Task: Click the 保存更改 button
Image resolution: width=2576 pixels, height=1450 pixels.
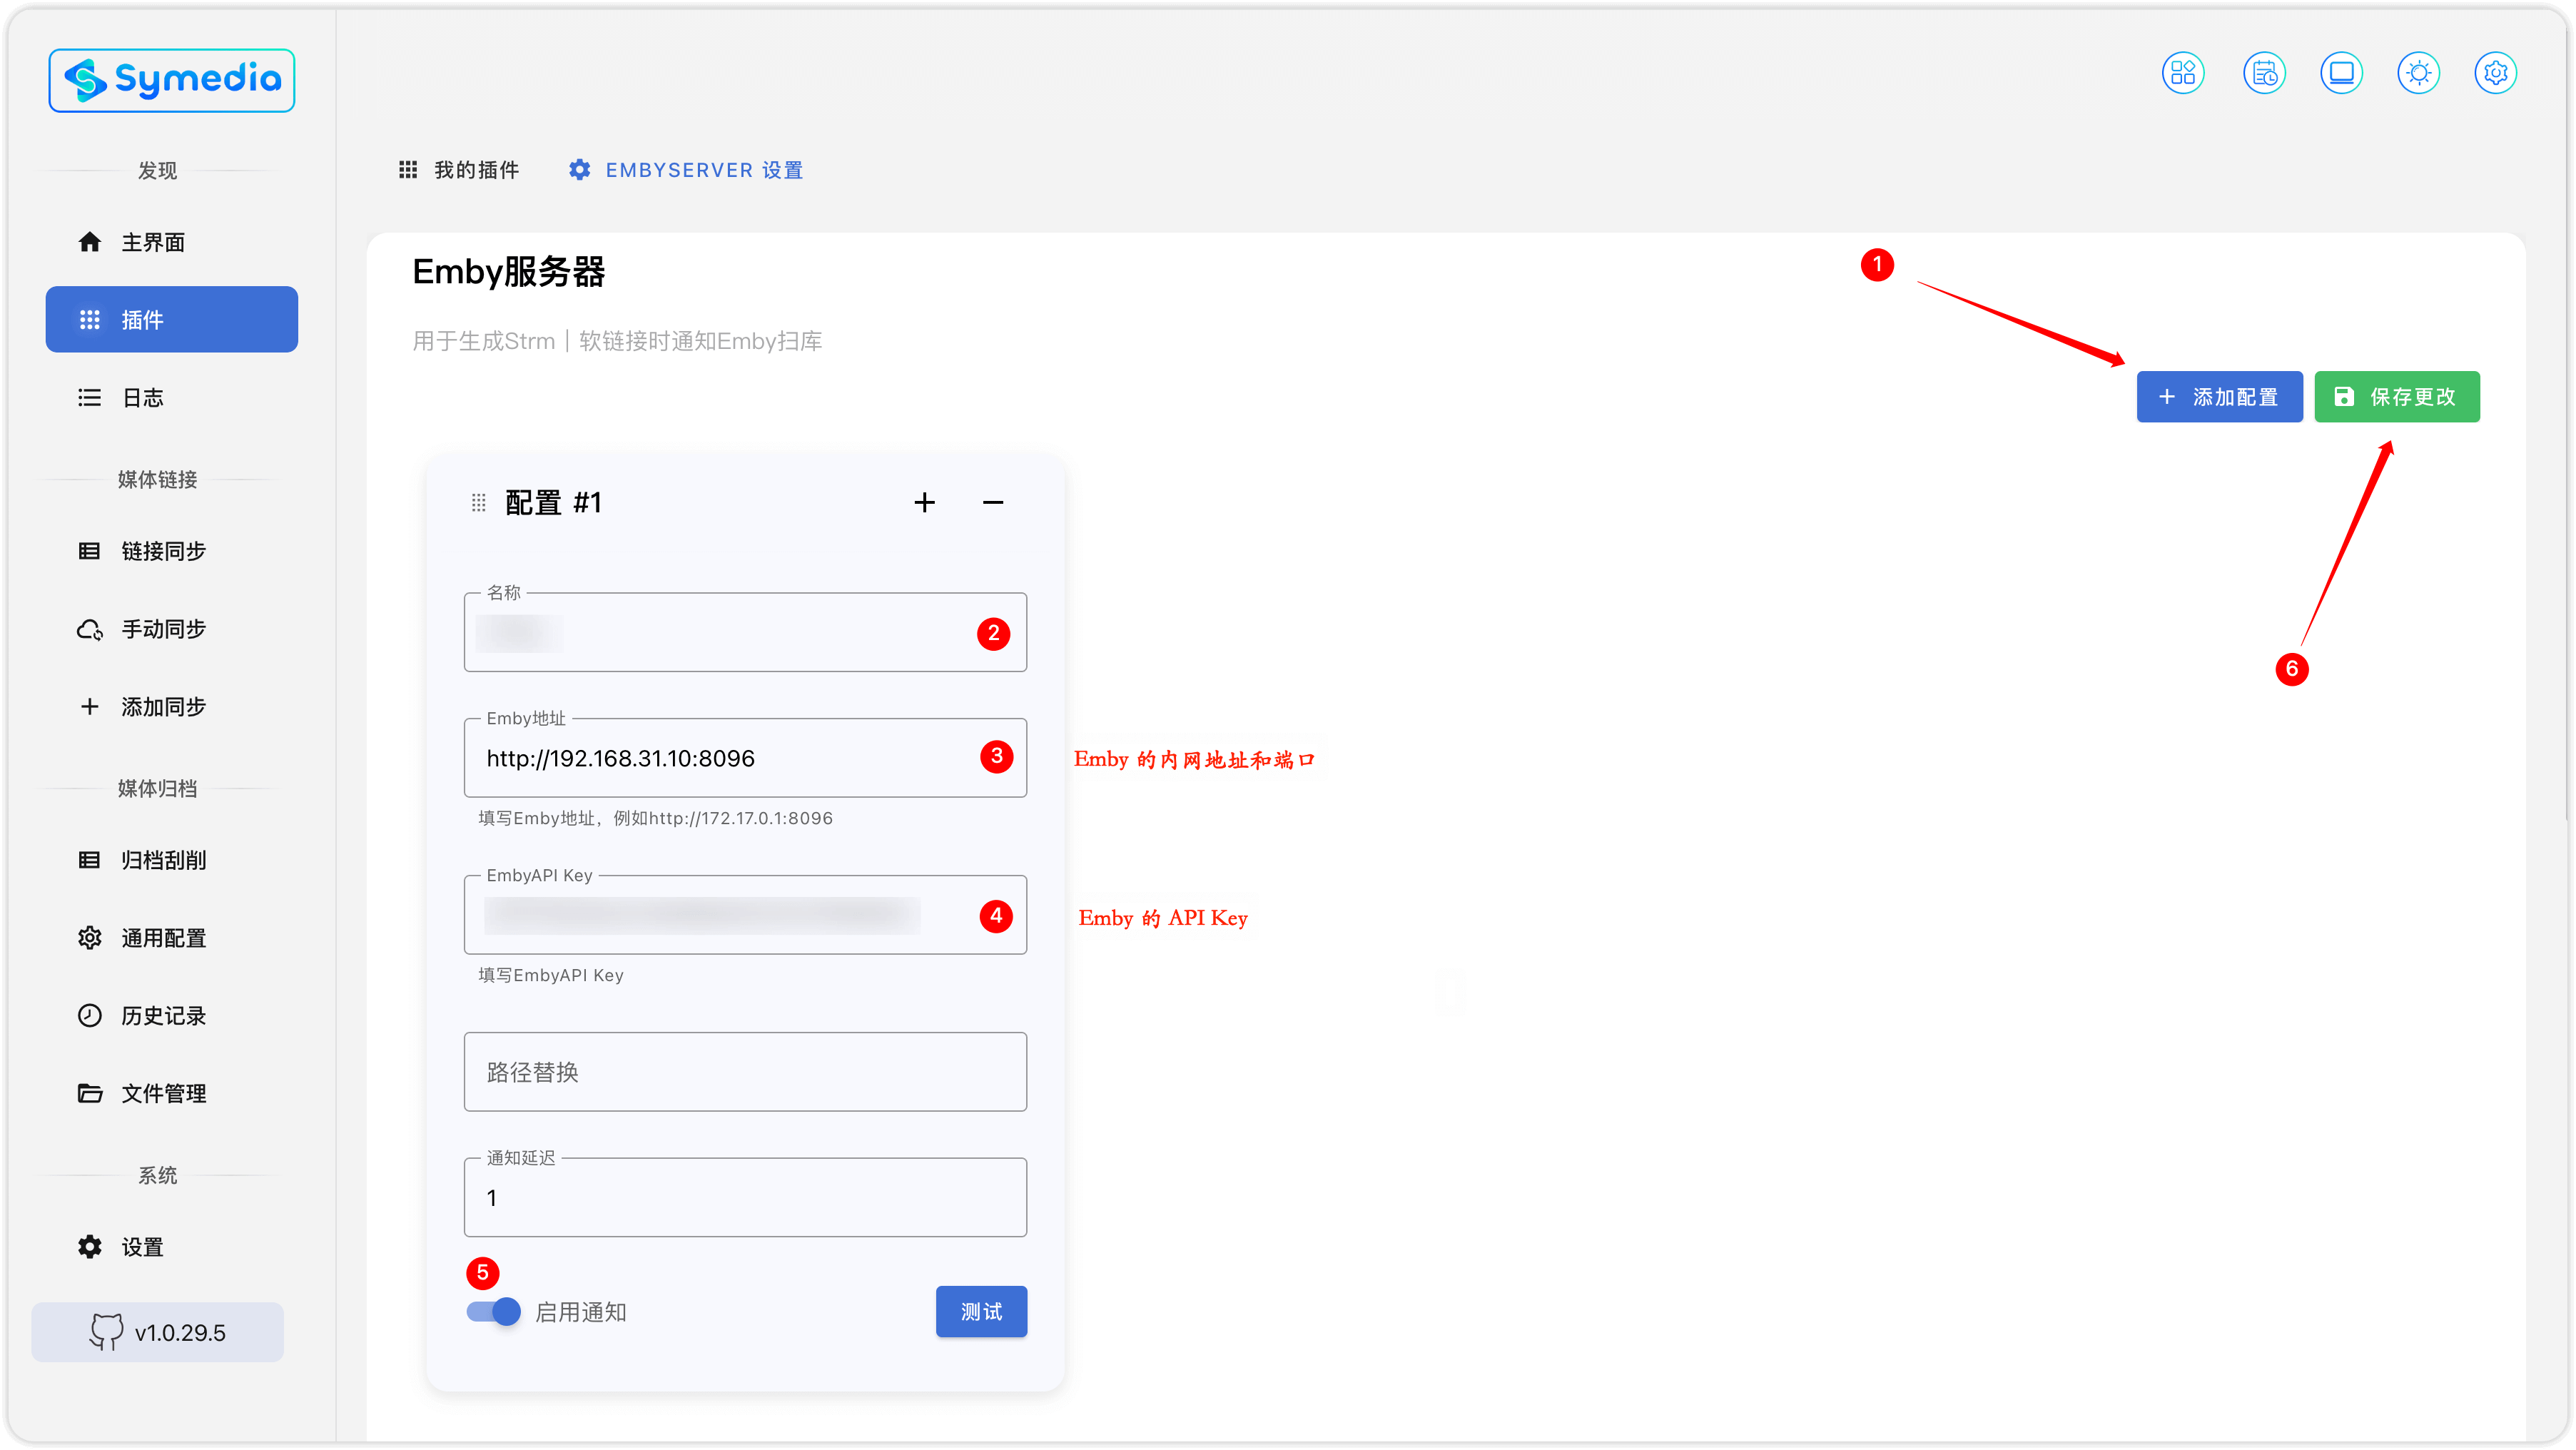Action: point(2397,397)
